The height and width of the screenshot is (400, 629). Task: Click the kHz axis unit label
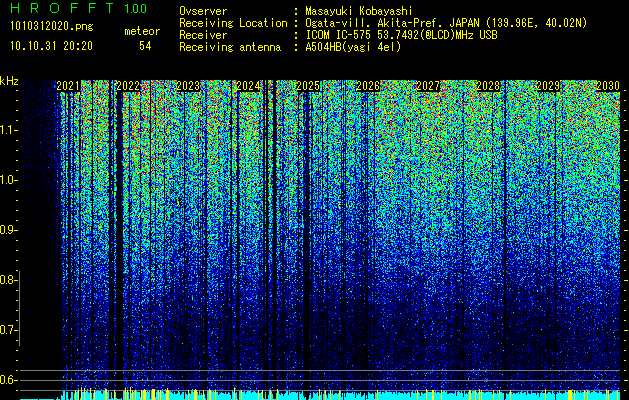pos(9,81)
